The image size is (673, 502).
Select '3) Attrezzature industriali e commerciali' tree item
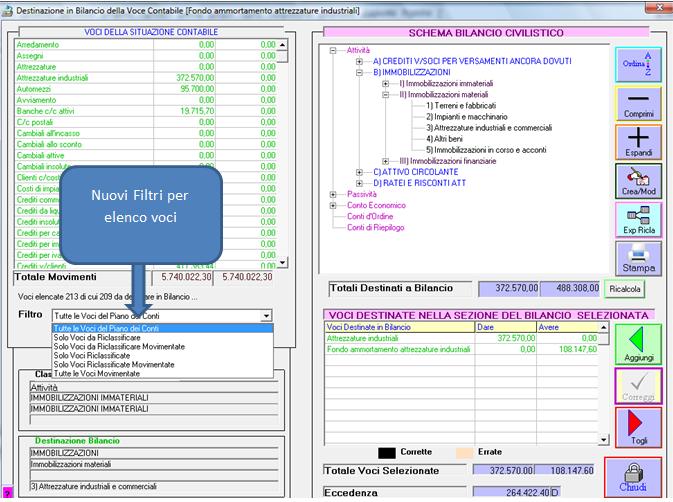(x=489, y=128)
